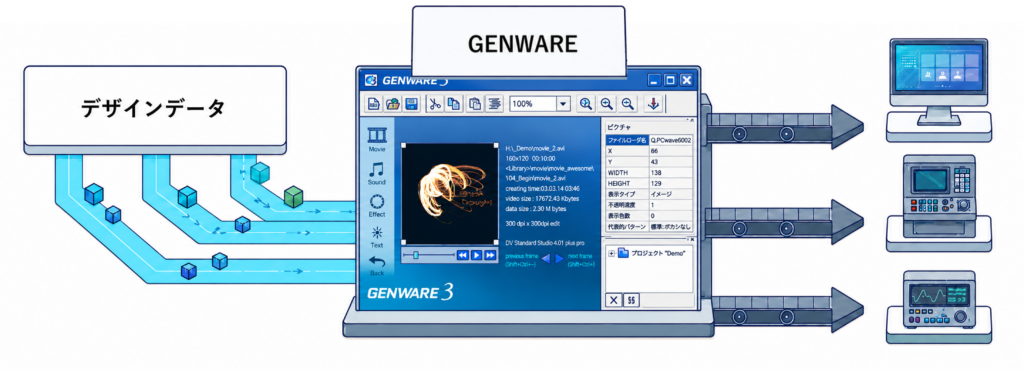Open the Movie panel icon

pyautogui.click(x=377, y=135)
